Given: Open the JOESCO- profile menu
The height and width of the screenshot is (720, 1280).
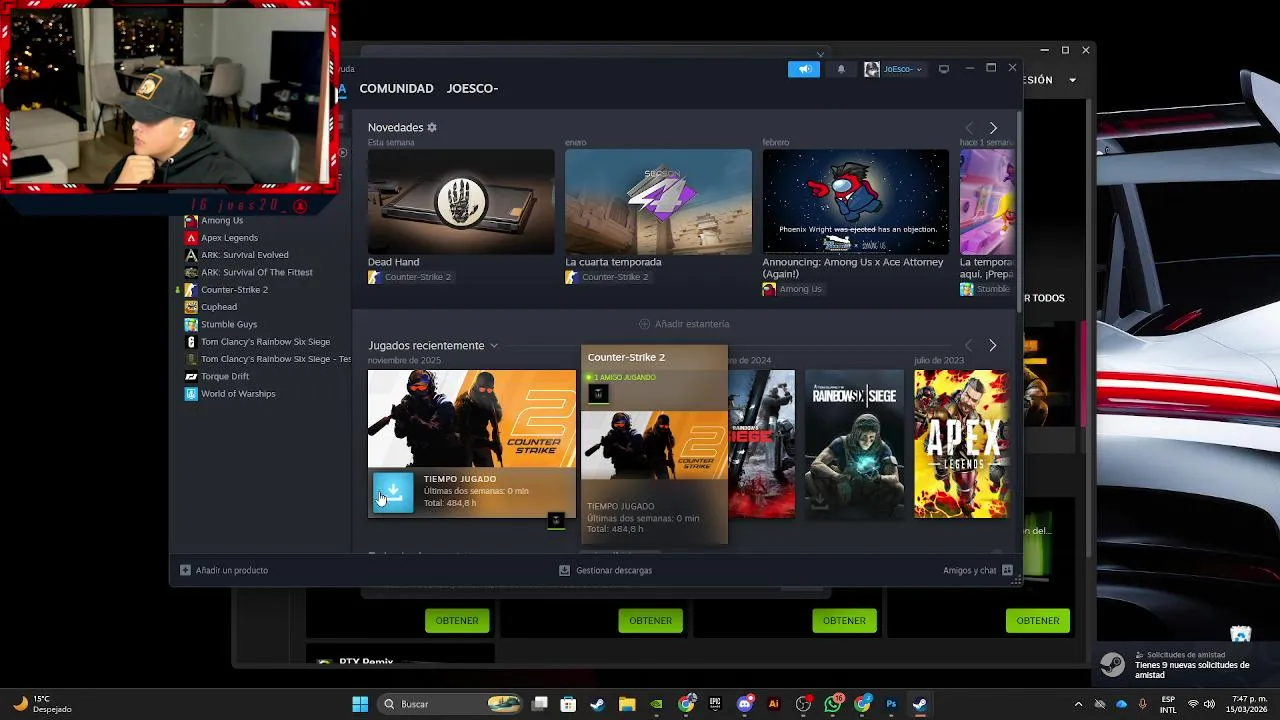Looking at the screenshot, I should pyautogui.click(x=472, y=88).
